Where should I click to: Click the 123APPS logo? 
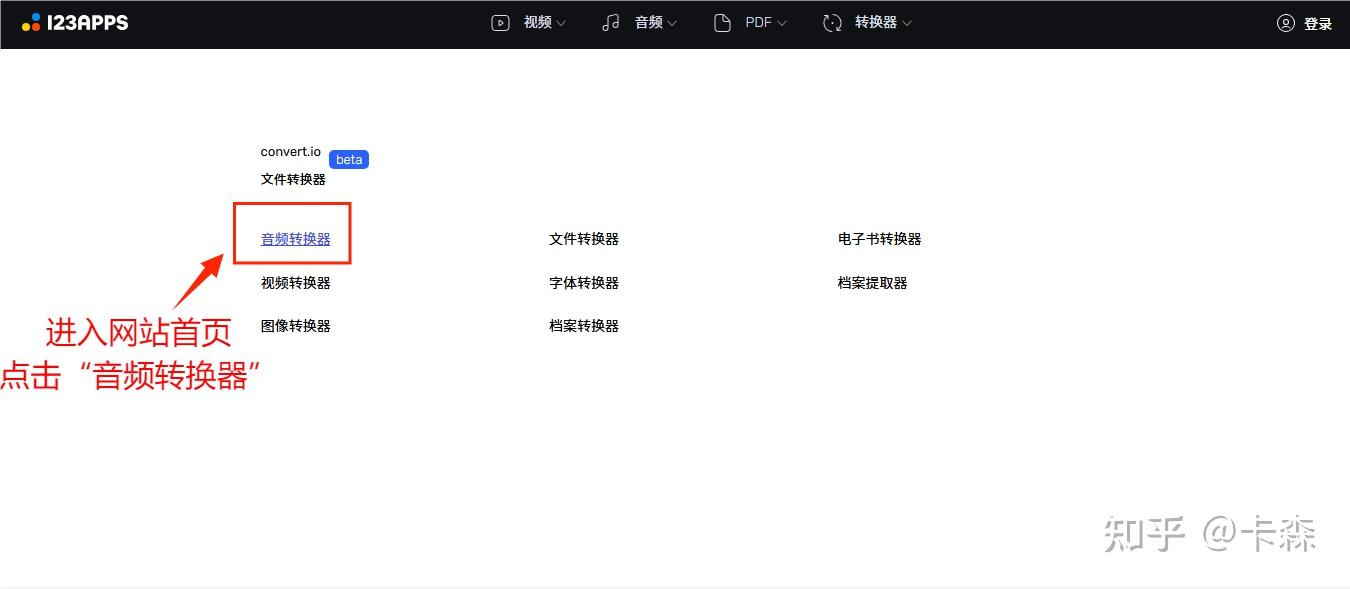(x=75, y=22)
